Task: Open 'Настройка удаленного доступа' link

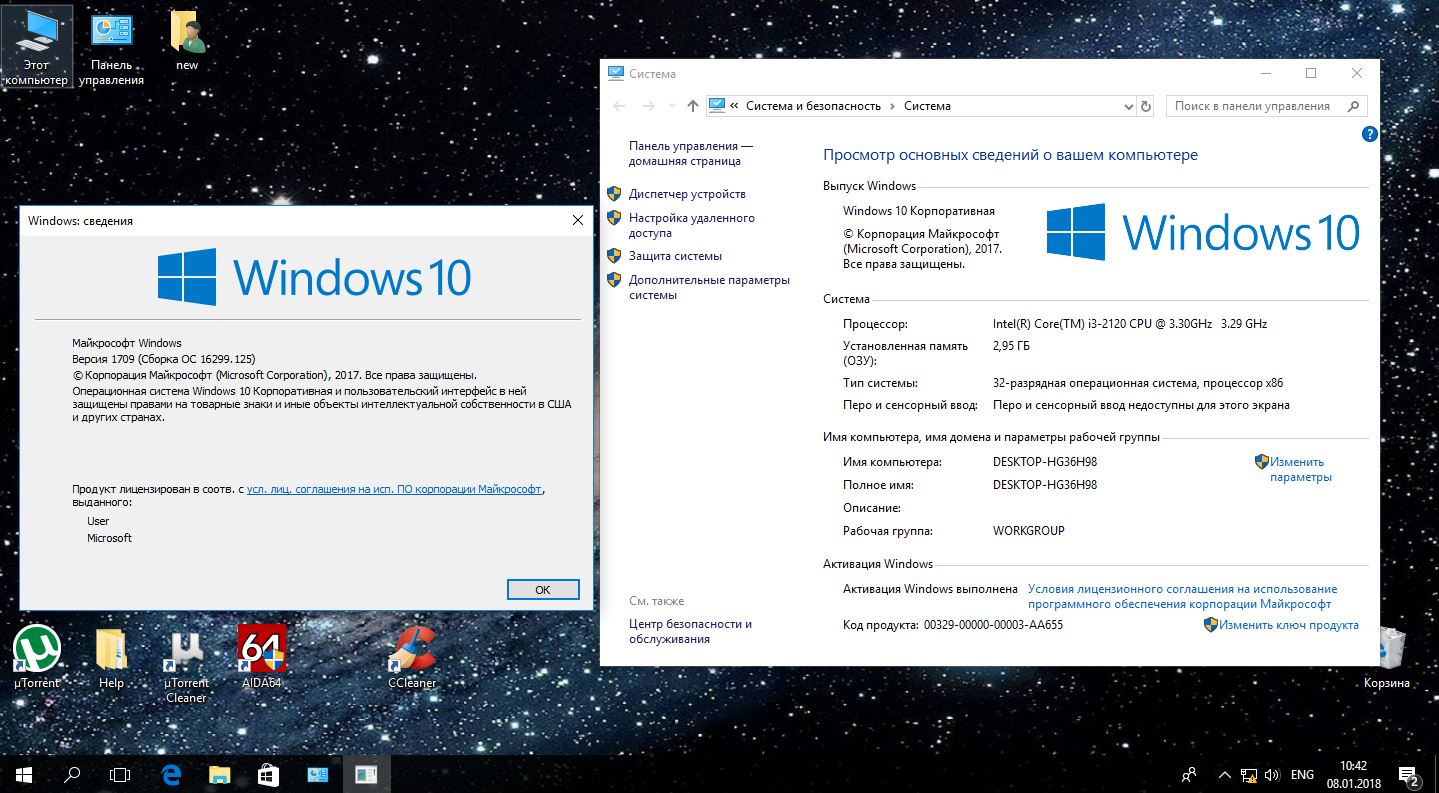Action: coord(692,225)
